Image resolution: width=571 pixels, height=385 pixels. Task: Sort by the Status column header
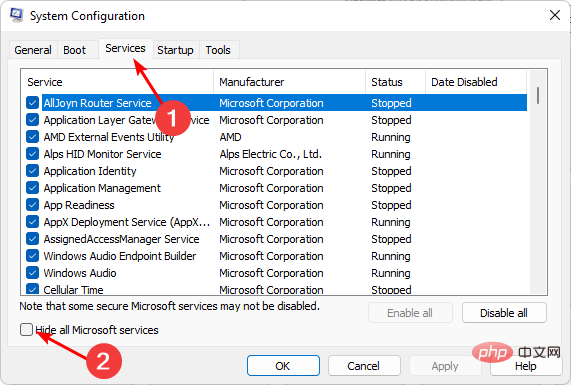395,82
